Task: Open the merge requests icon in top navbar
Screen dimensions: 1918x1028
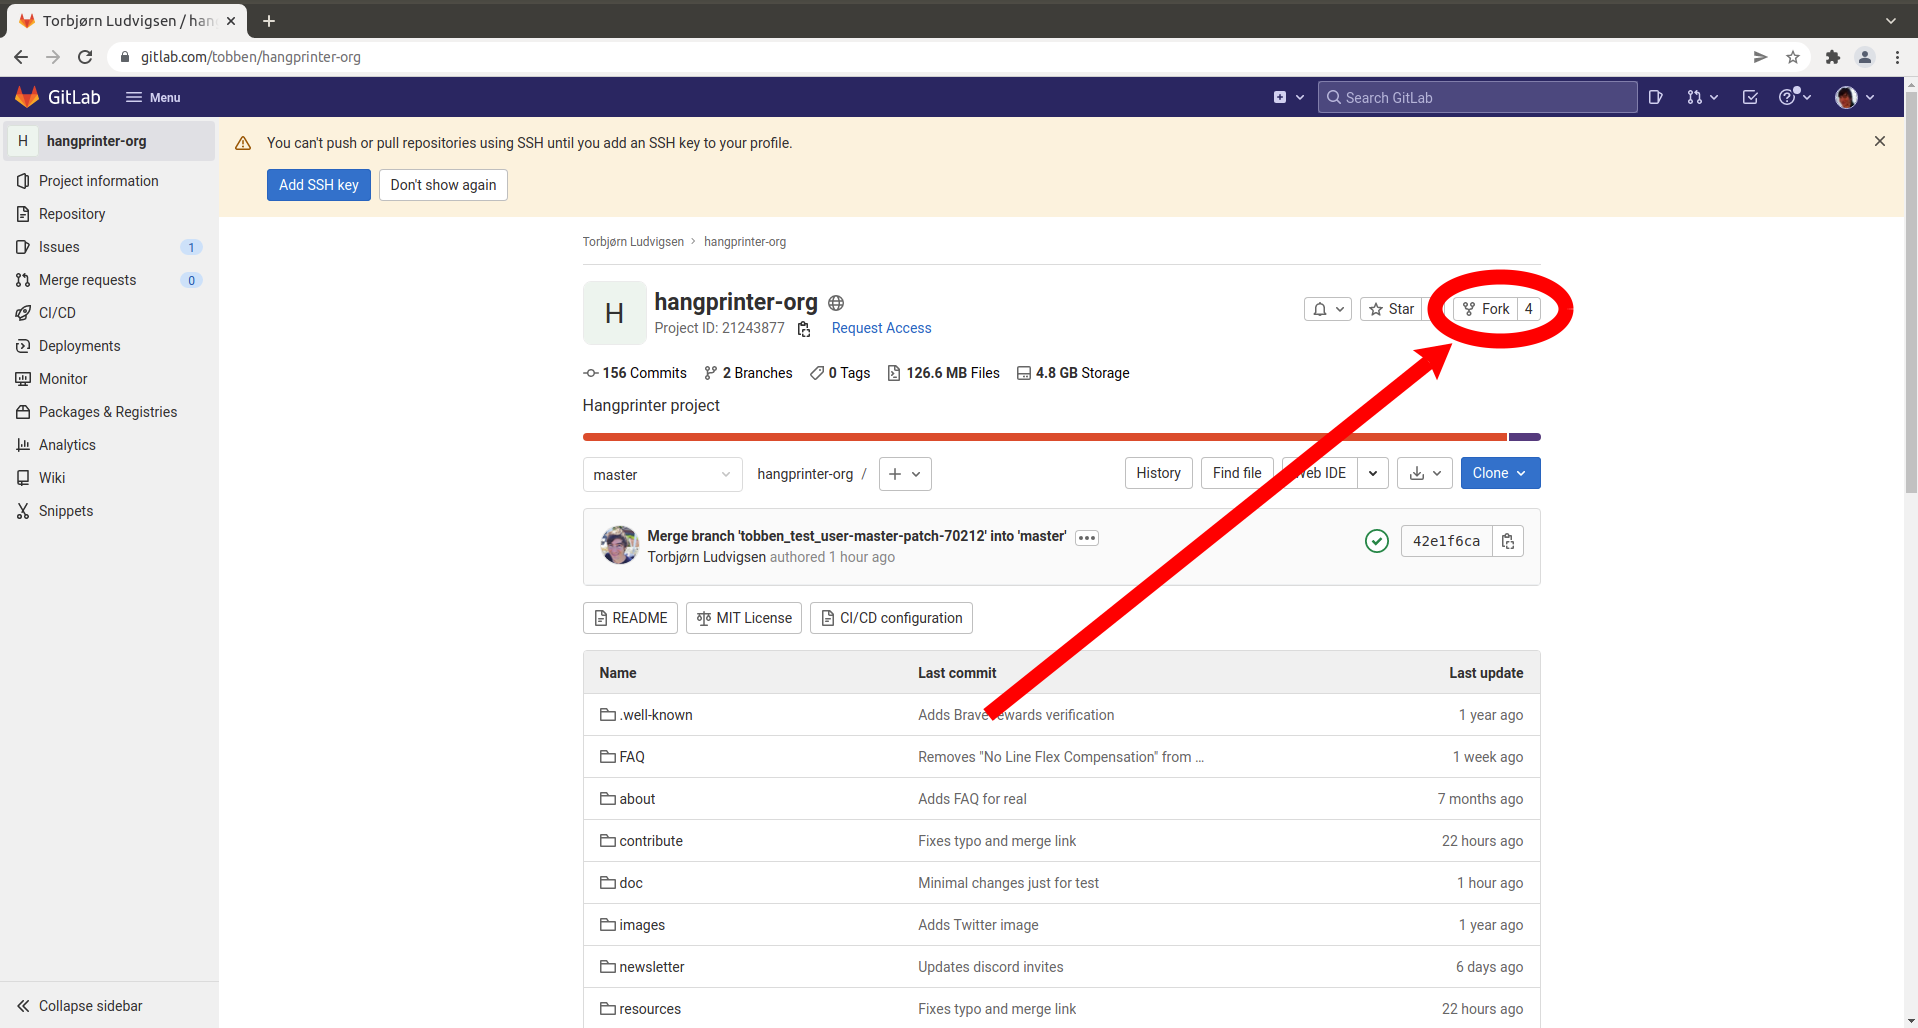Action: pyautogui.click(x=1701, y=97)
